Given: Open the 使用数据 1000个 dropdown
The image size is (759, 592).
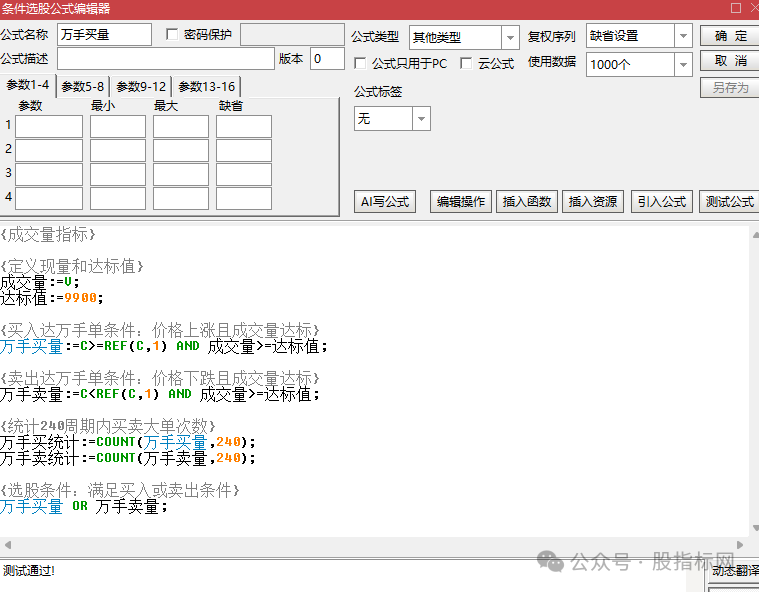Looking at the screenshot, I should [x=683, y=64].
